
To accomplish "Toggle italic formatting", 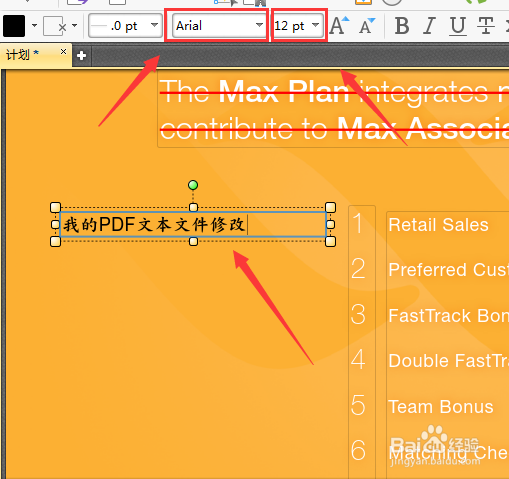I will click(x=429, y=26).
